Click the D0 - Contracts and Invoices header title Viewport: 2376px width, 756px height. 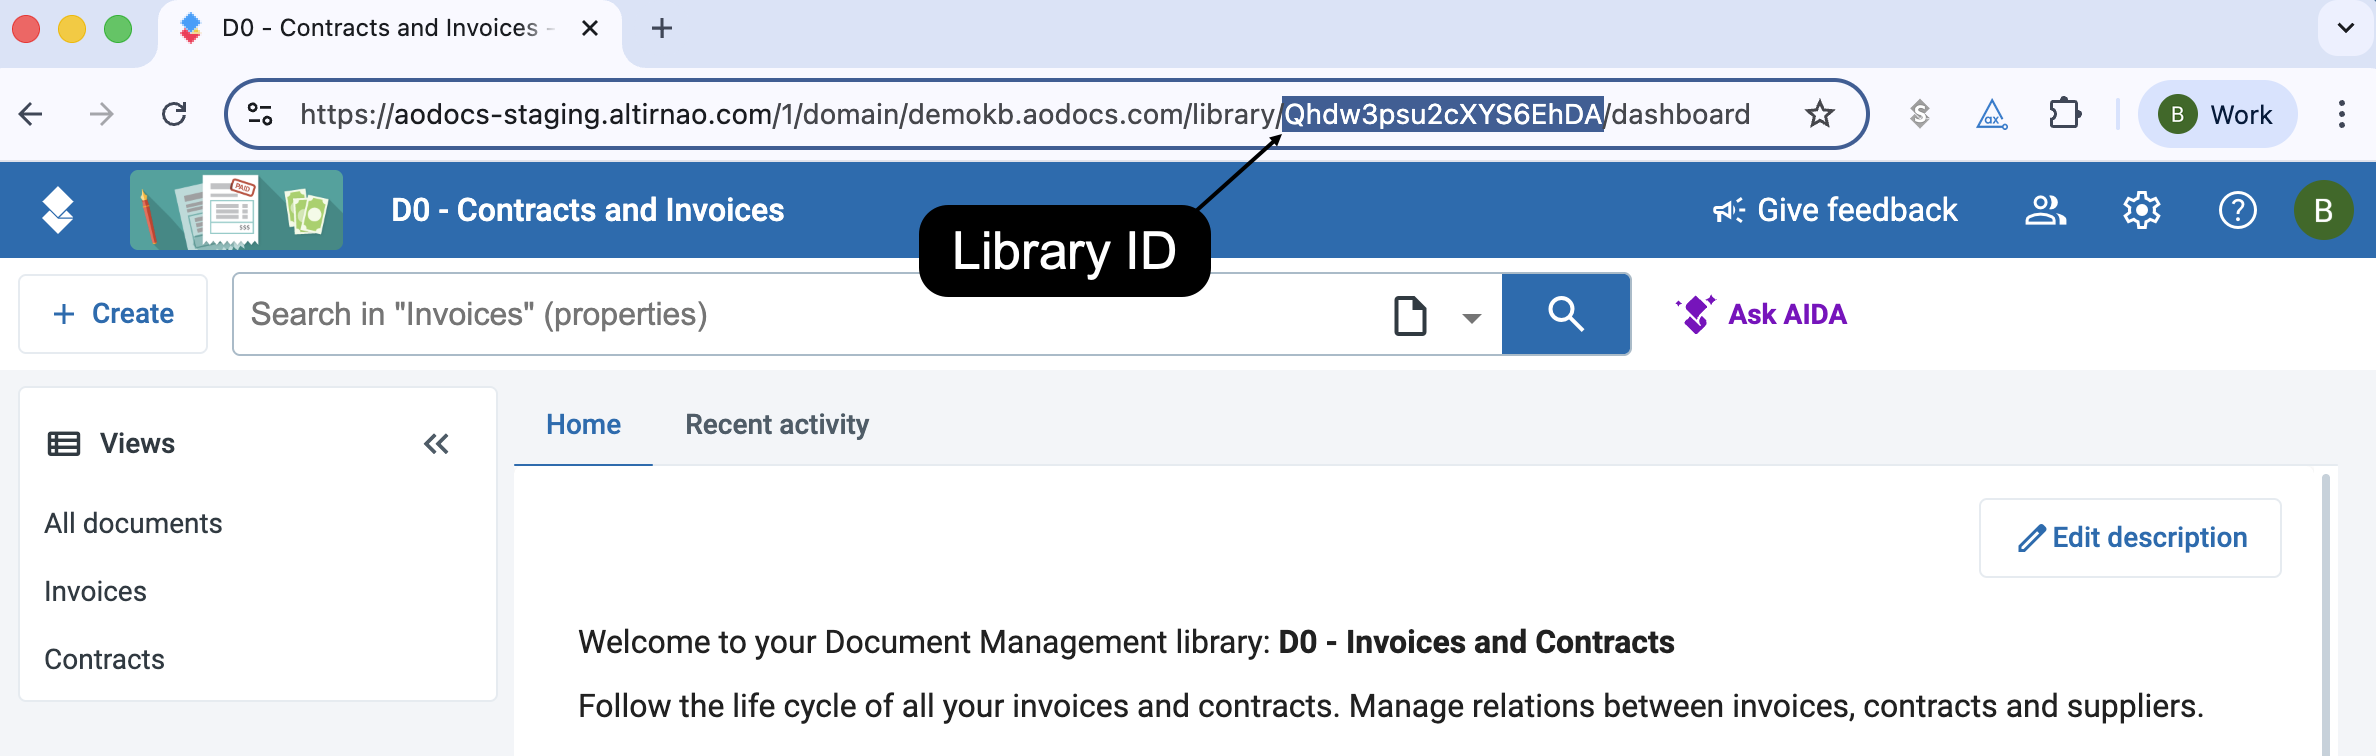[x=588, y=210]
